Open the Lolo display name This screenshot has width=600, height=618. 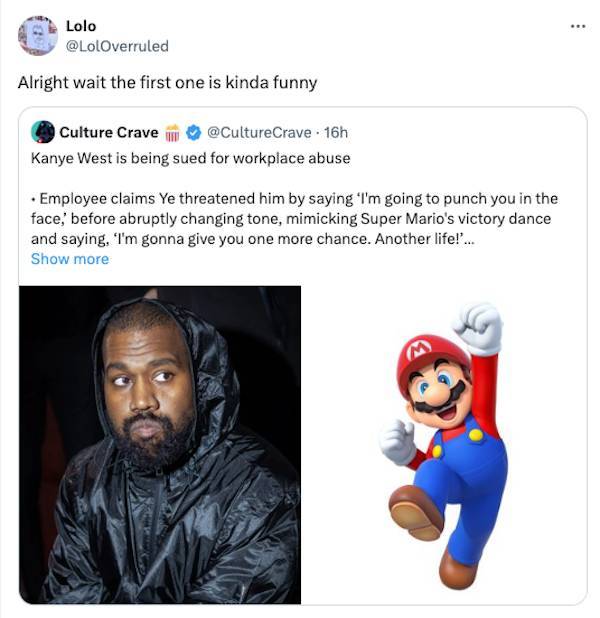(81, 26)
